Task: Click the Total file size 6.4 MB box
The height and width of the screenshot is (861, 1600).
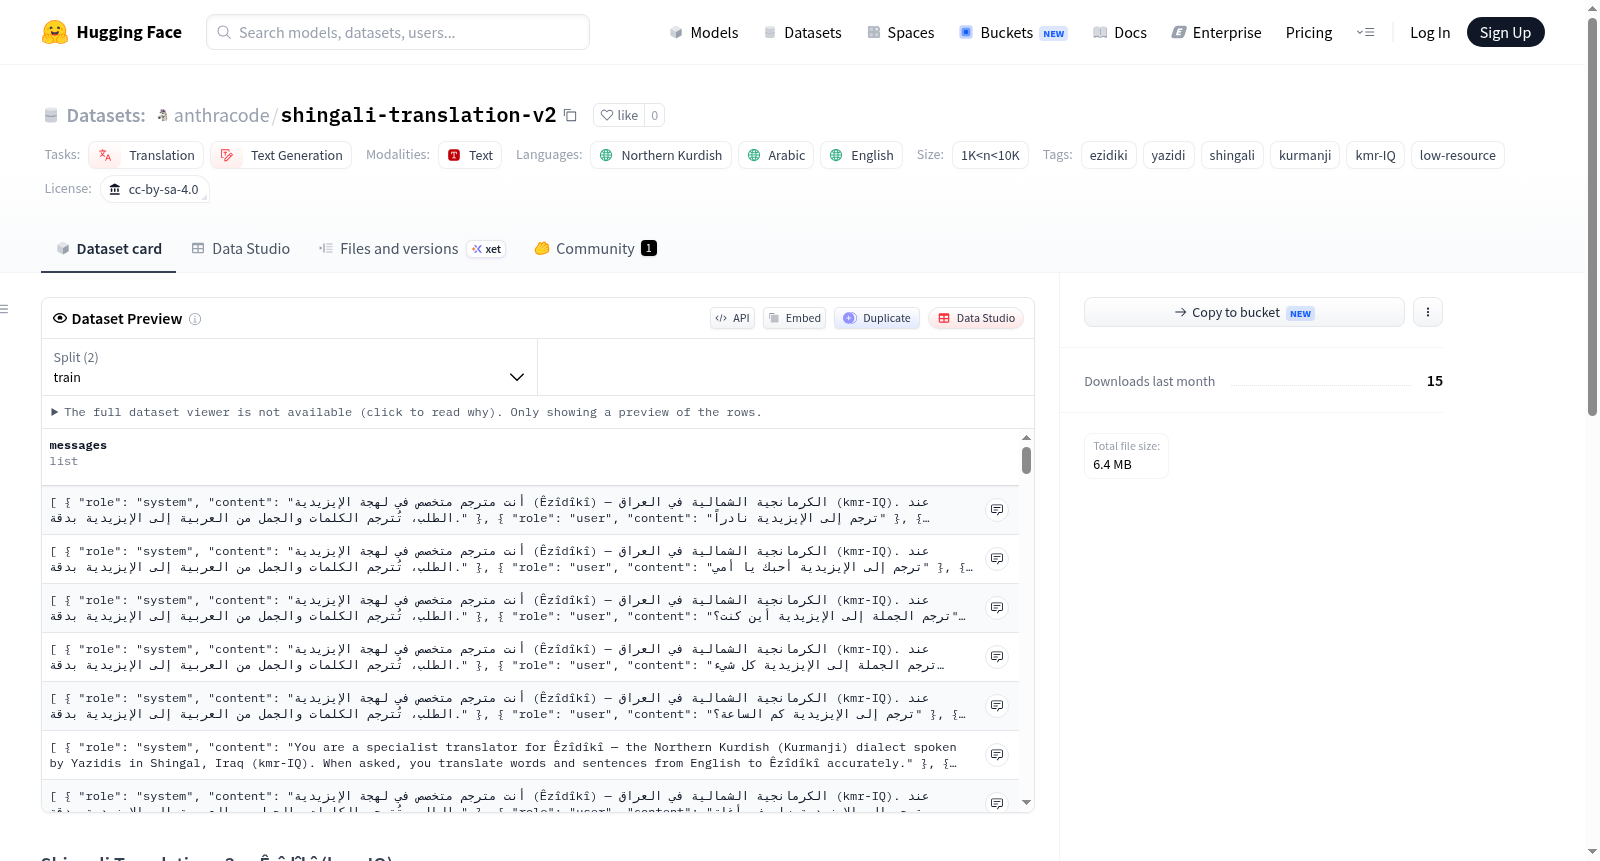Action: click(1126, 456)
